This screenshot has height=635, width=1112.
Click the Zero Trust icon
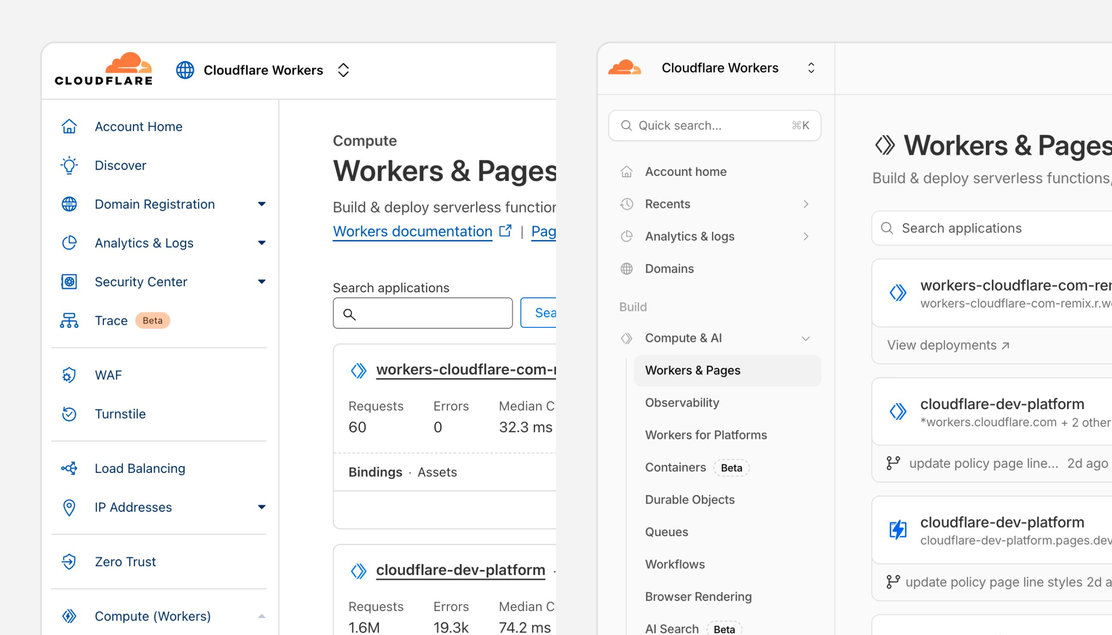pyautogui.click(x=69, y=562)
